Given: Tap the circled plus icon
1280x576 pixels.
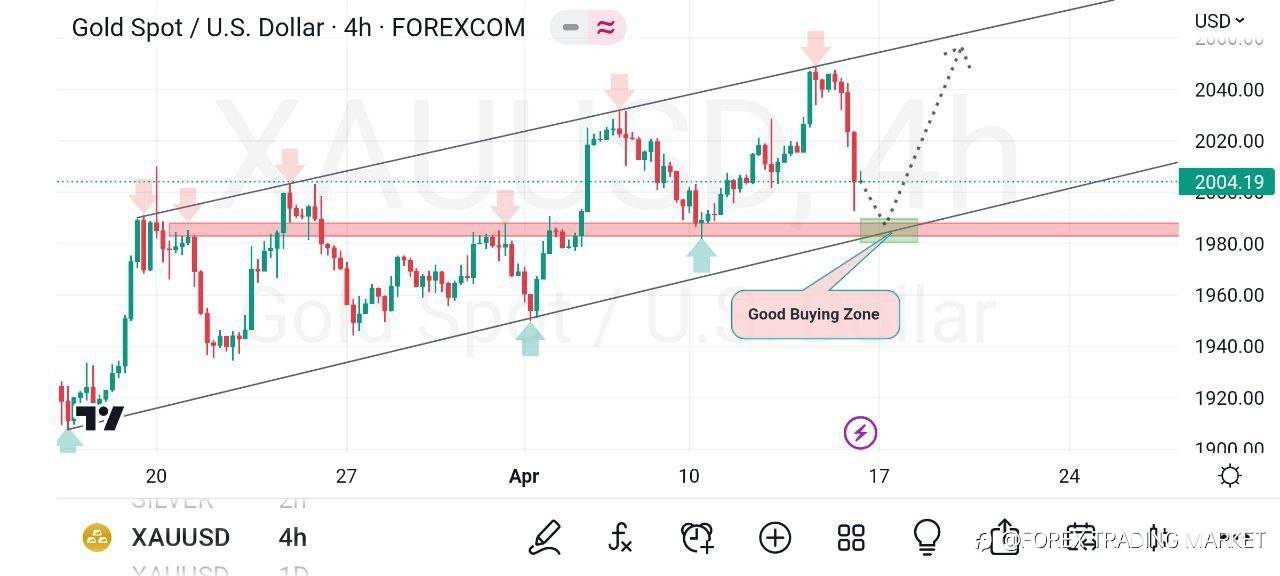Looking at the screenshot, I should 775,538.
